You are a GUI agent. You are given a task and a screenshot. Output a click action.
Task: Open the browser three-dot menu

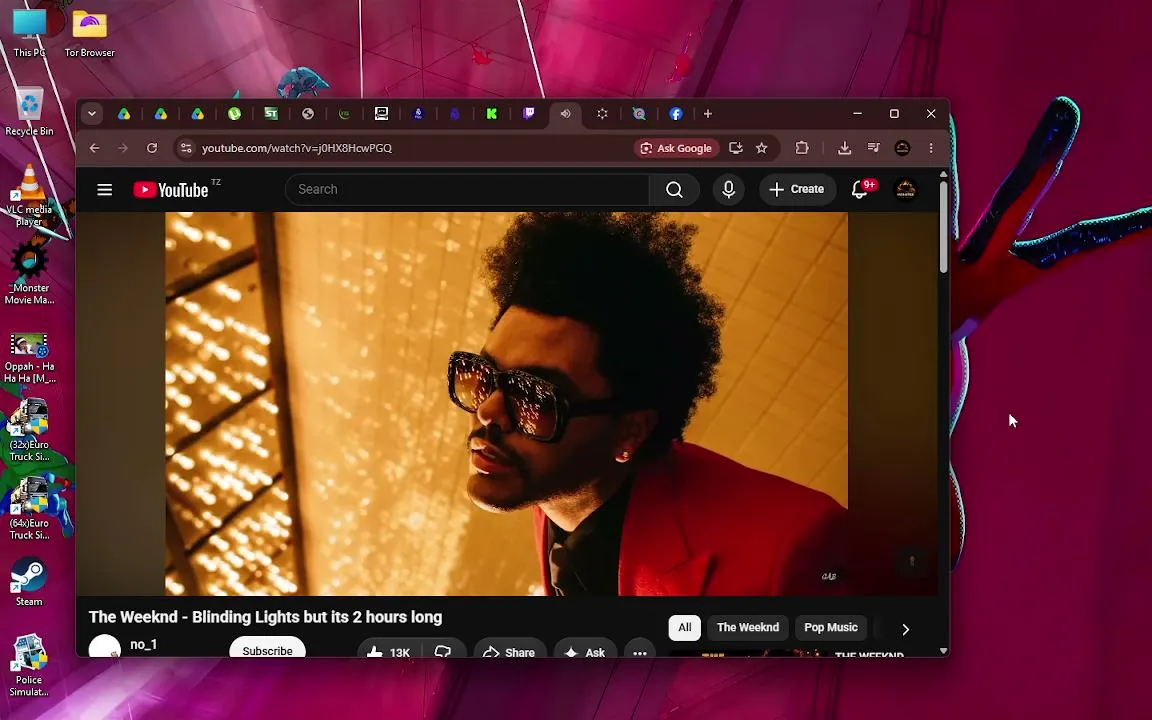931,148
